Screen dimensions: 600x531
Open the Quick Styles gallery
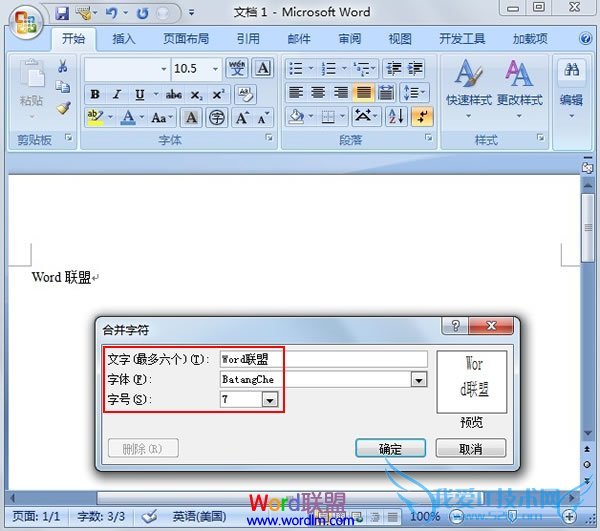pos(468,88)
